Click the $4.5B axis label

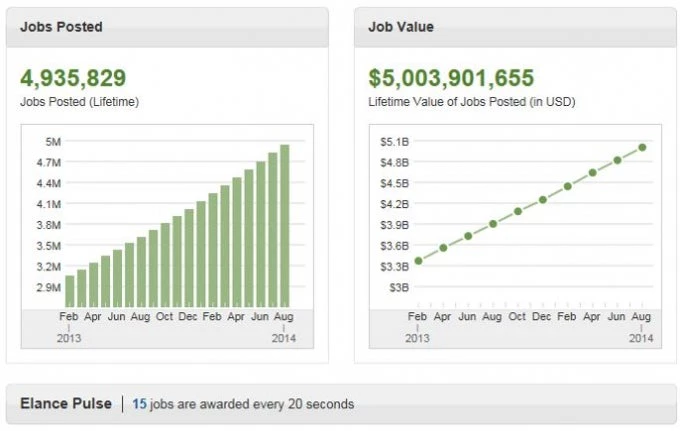(x=395, y=183)
